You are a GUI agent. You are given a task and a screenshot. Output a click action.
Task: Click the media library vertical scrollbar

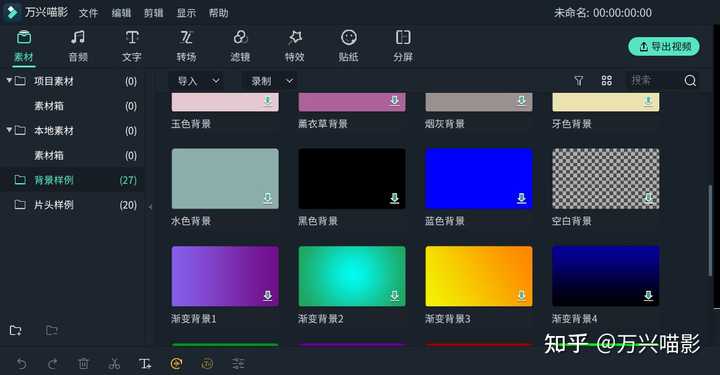[710, 231]
